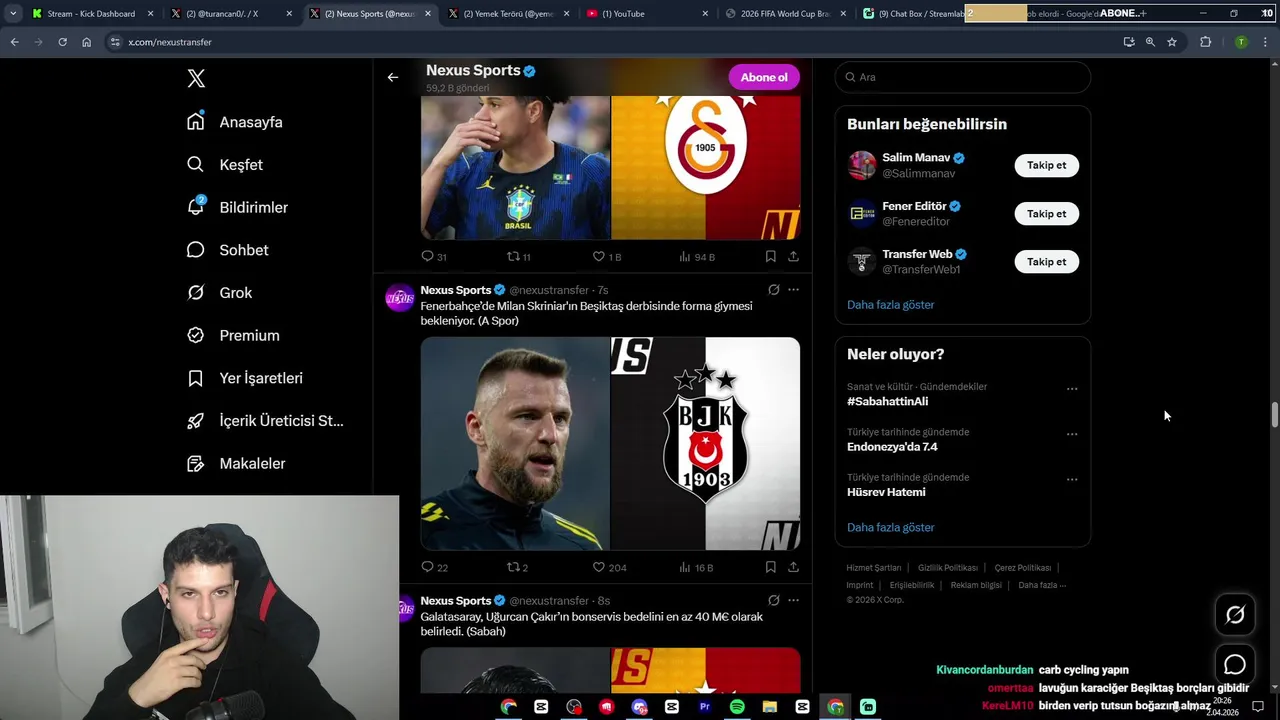The image size is (1280, 720).
Task: Follow Transfer Web with Takip et
Action: pos(1047,261)
